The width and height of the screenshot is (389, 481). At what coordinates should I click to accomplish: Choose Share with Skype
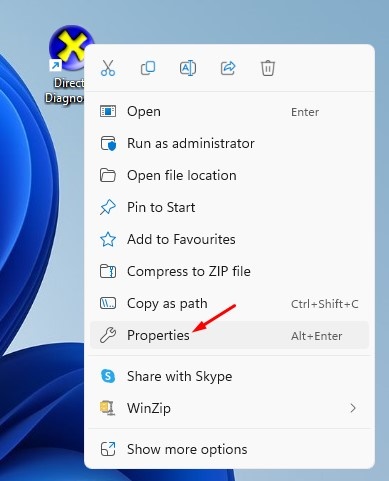(x=229, y=376)
